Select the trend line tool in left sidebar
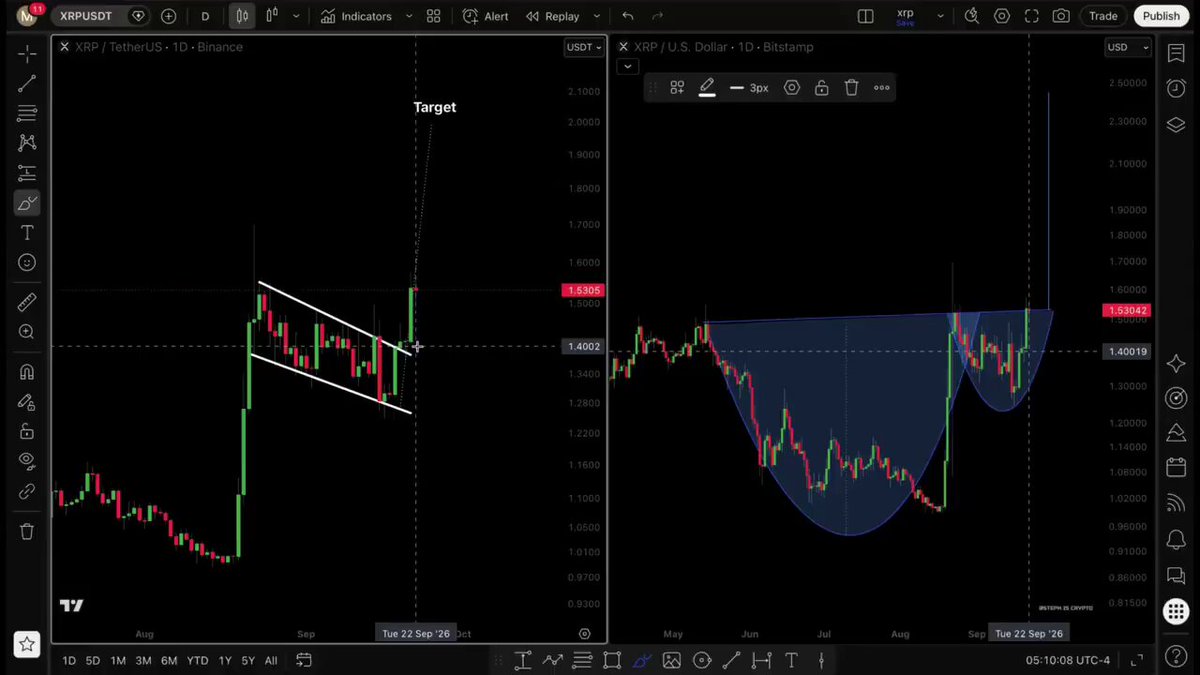The height and width of the screenshot is (675, 1200). coord(27,84)
